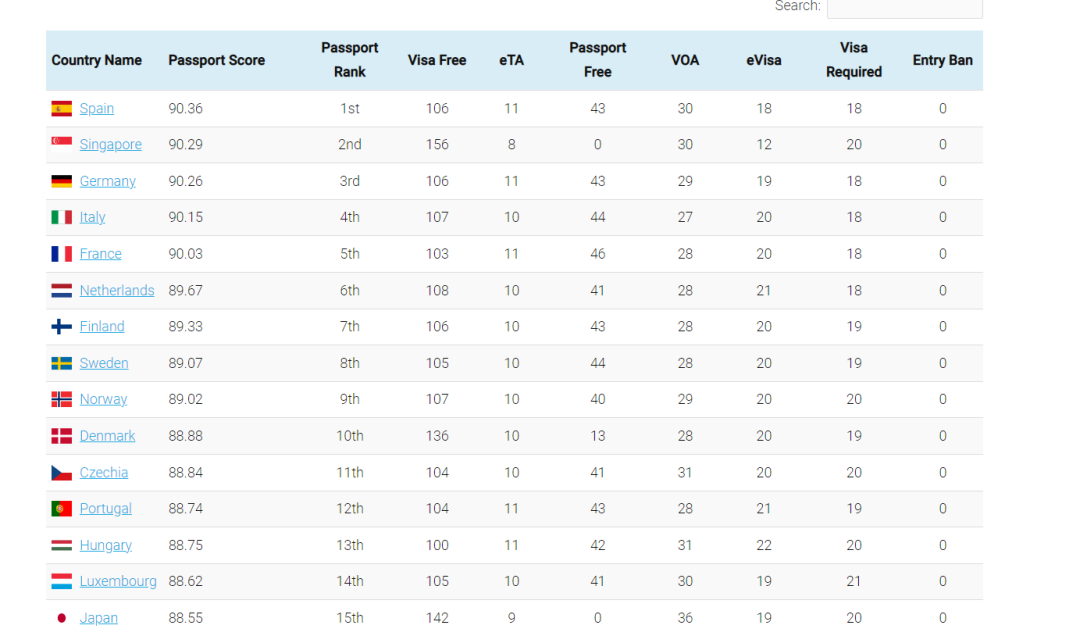The width and height of the screenshot is (1080, 636).
Task: Select Spain's passport score 90.36
Action: point(185,109)
